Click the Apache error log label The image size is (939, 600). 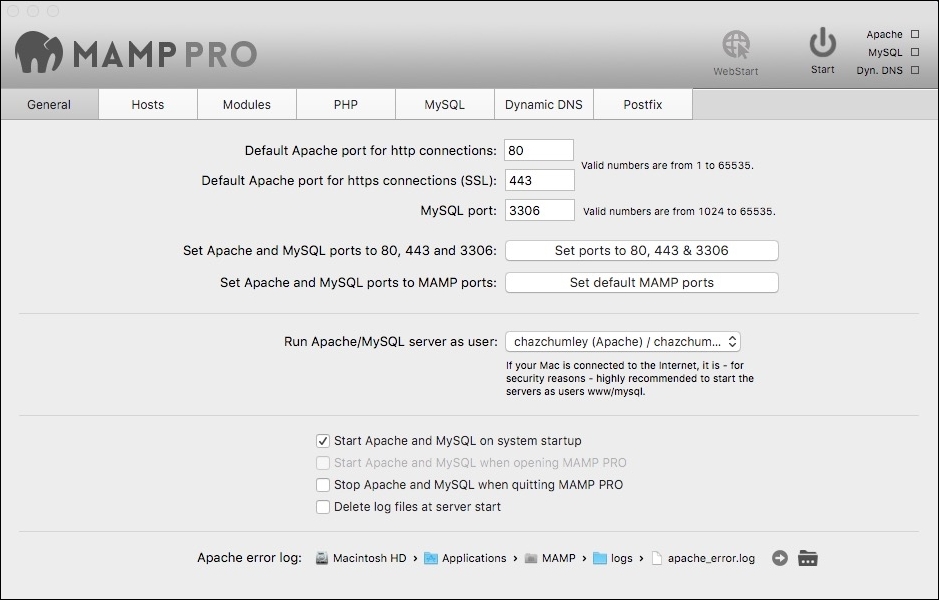(x=250, y=558)
